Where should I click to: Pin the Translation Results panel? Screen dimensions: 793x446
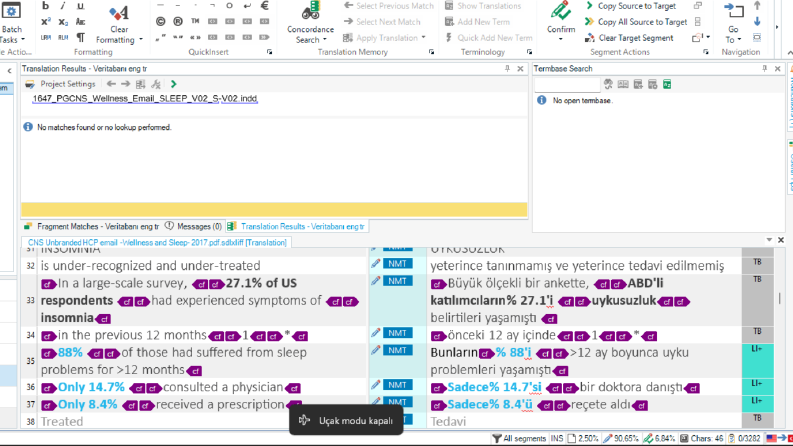[x=507, y=68]
